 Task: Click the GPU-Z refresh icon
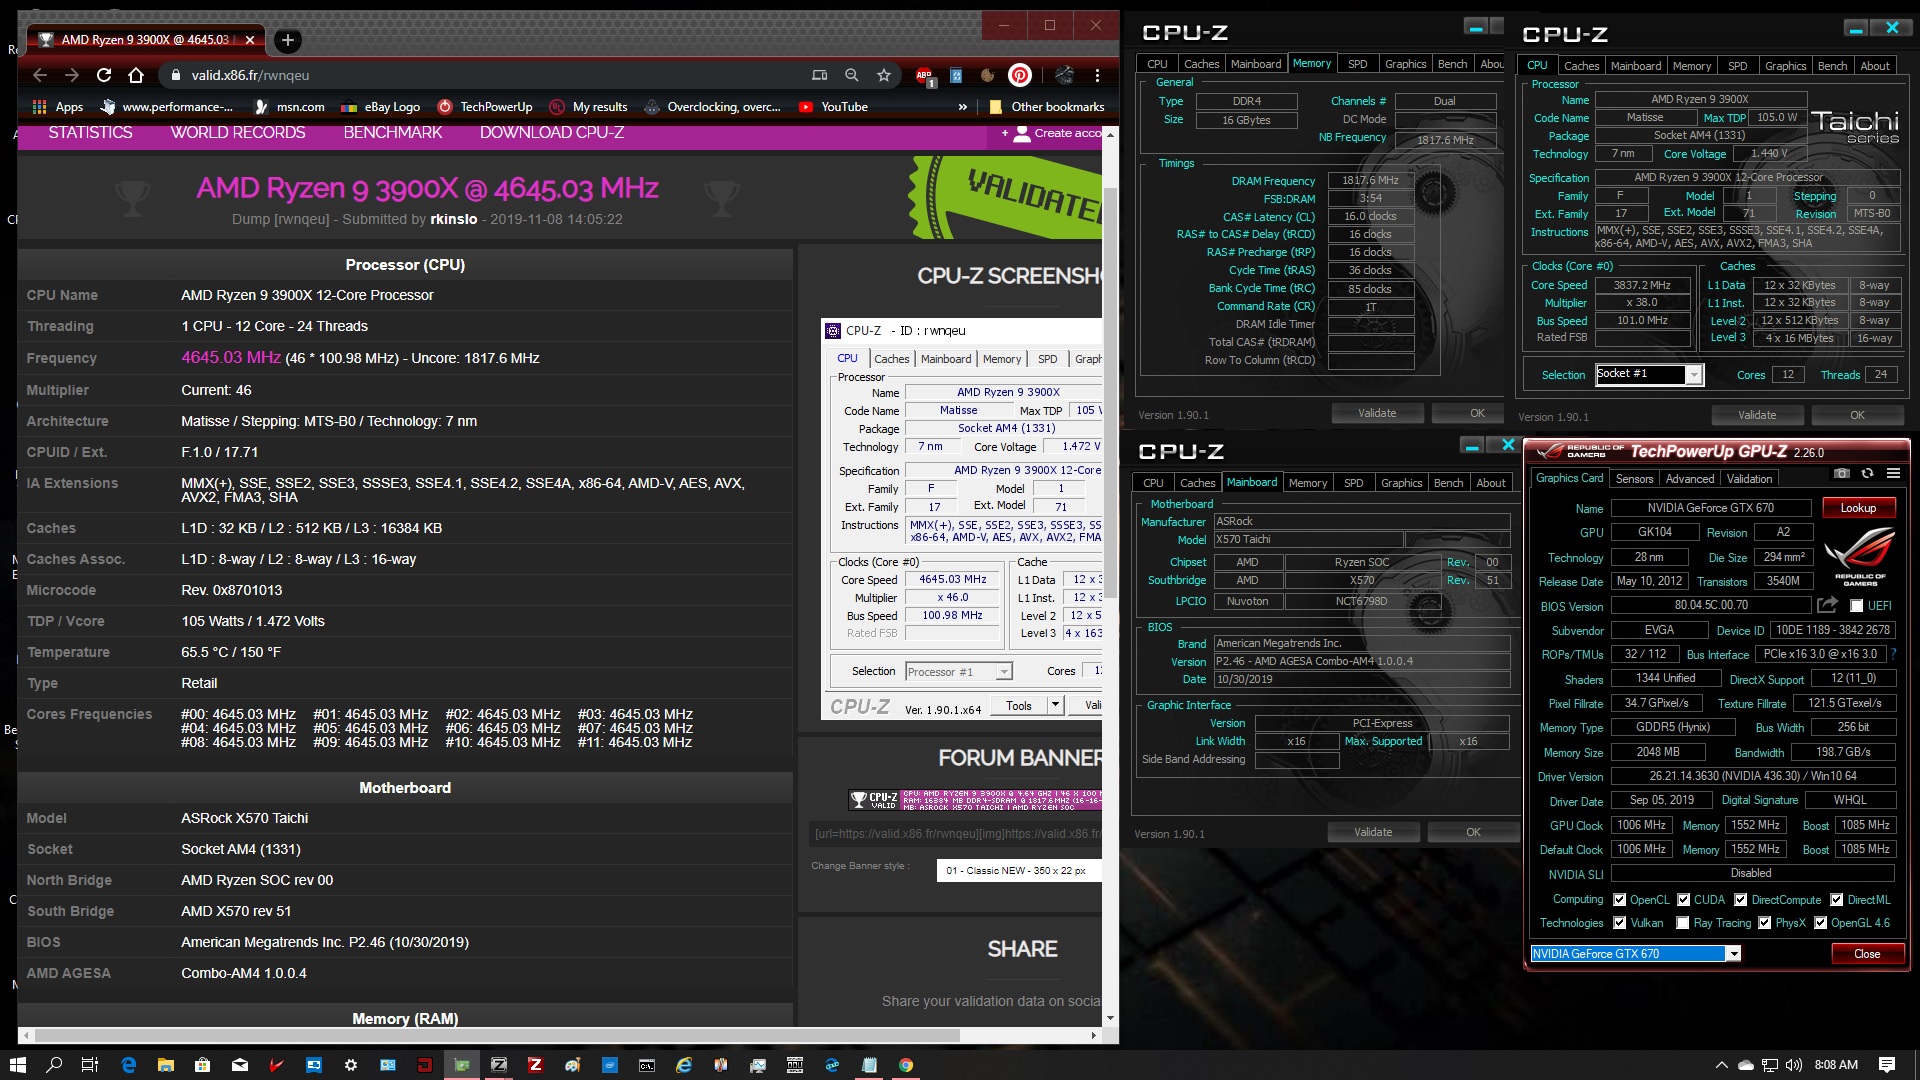pos(1867,474)
